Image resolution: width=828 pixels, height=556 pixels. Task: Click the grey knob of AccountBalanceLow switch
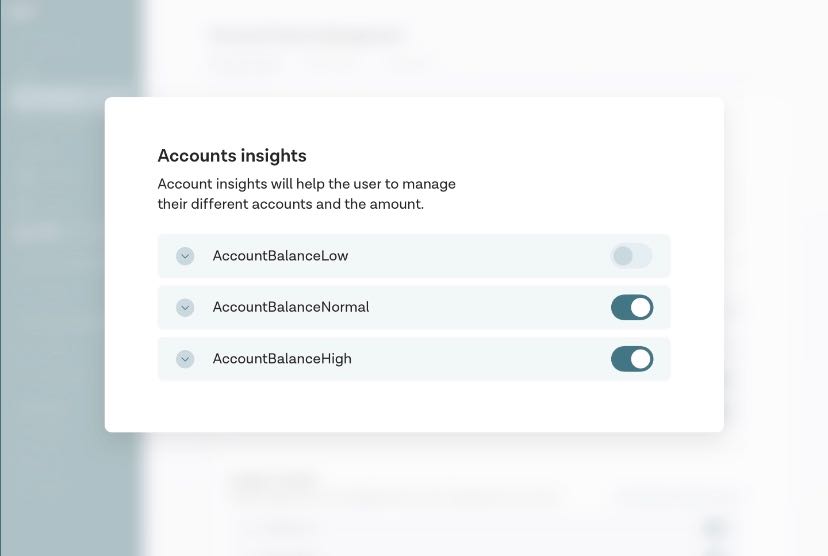pos(623,256)
